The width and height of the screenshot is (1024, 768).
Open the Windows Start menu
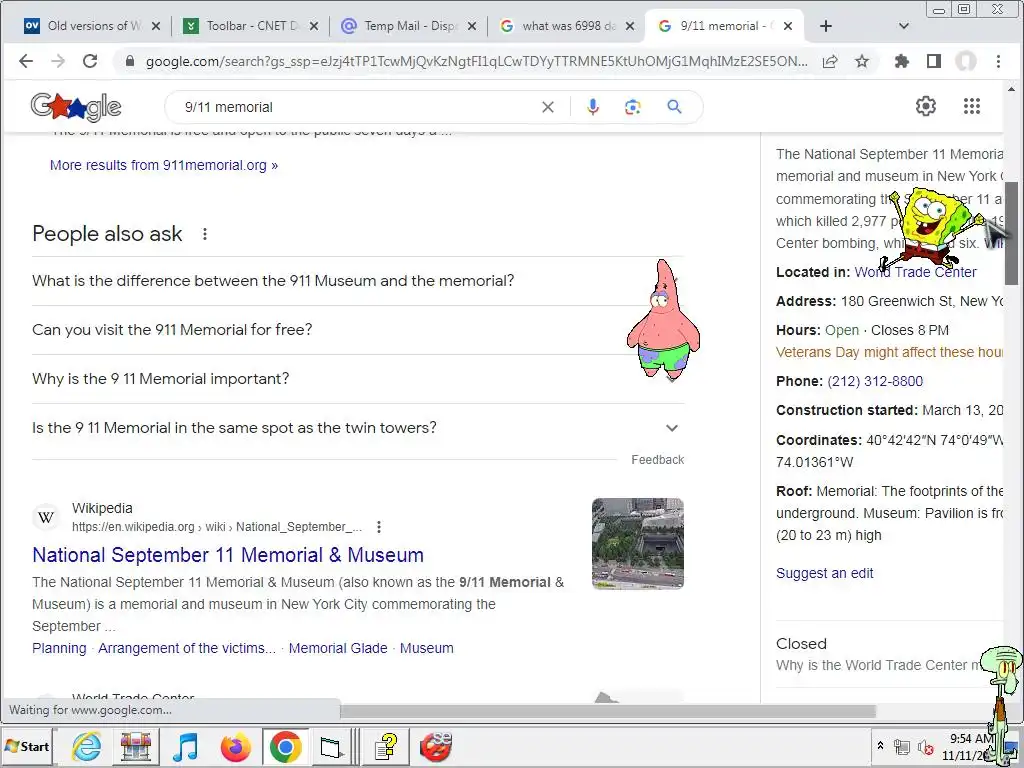pyautogui.click(x=27, y=746)
